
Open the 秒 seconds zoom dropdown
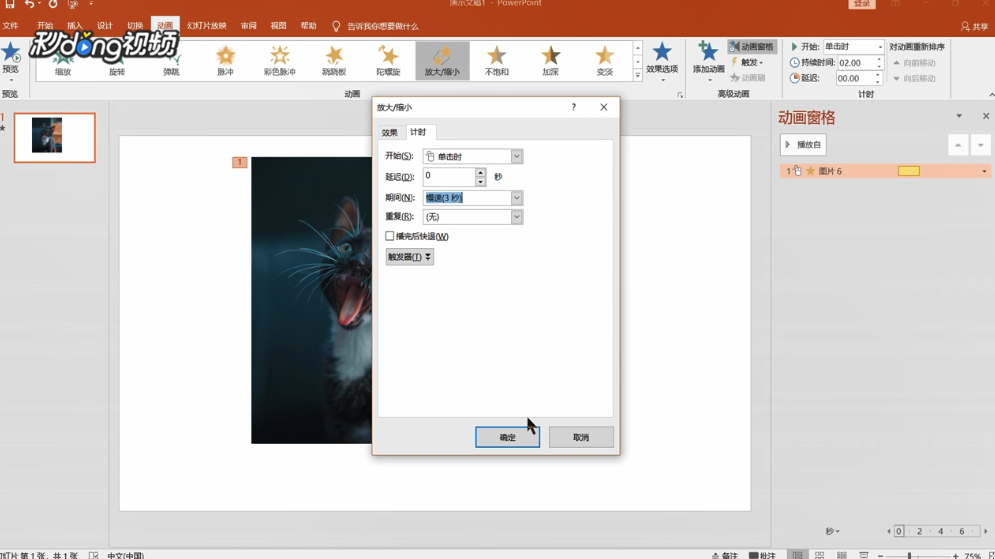pyautogui.click(x=833, y=531)
